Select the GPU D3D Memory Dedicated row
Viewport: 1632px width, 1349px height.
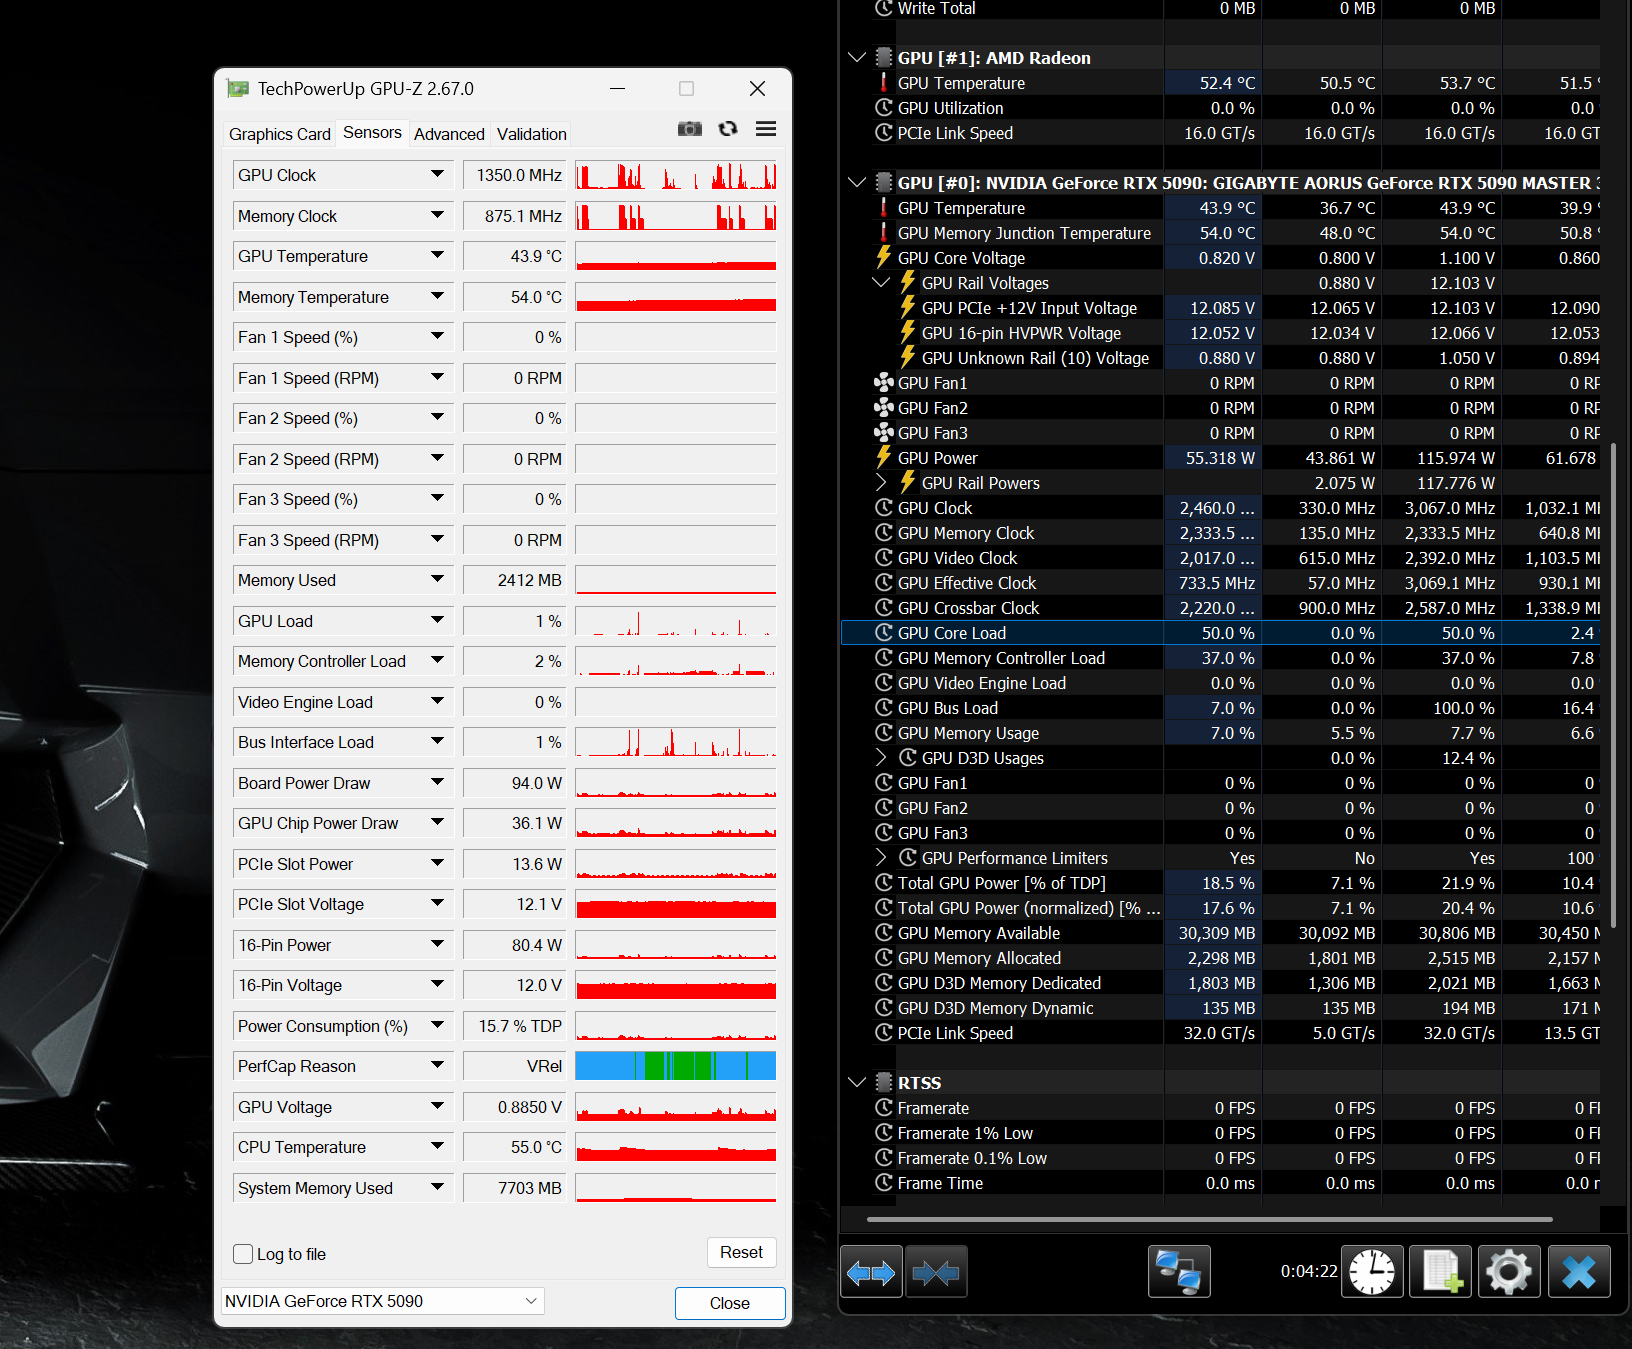tap(1221, 983)
